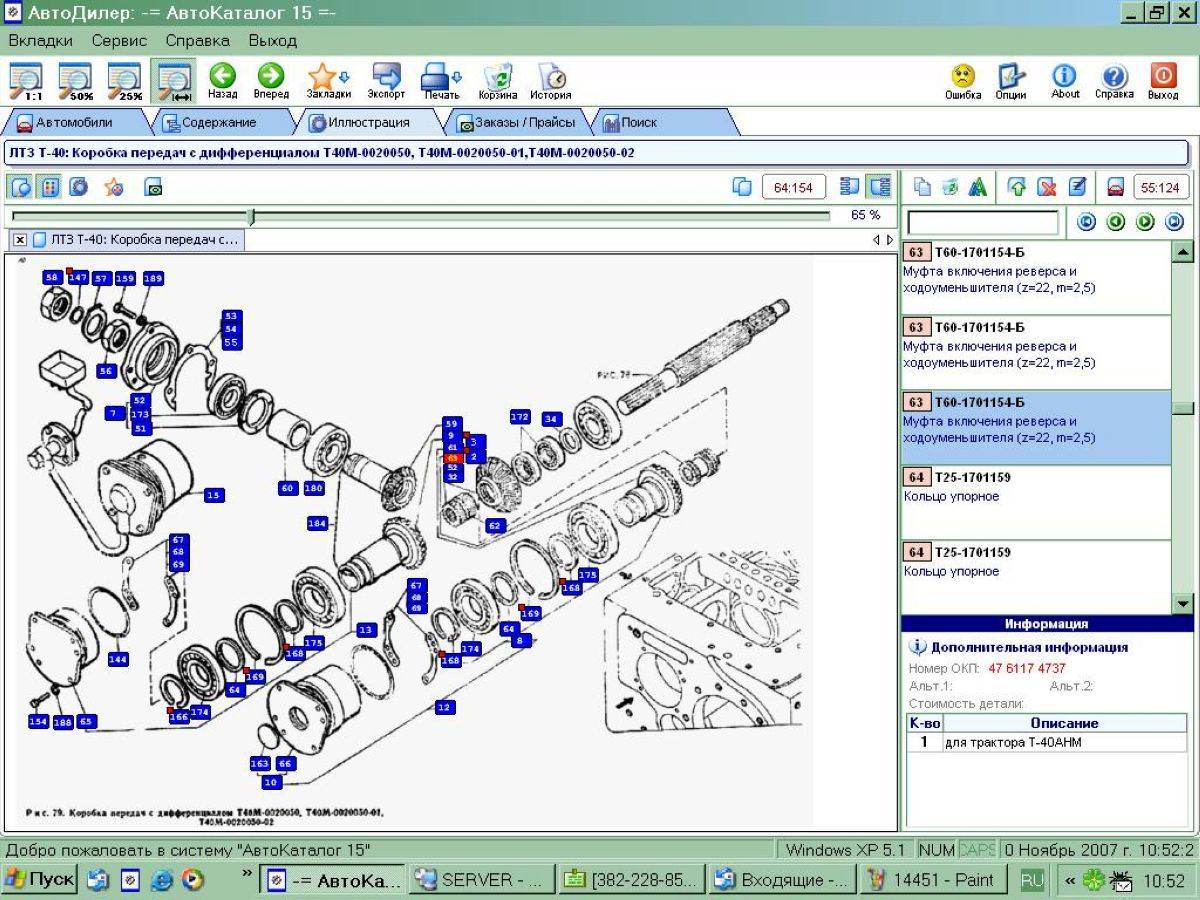Click callout number 15 on diagram
The height and width of the screenshot is (900, 1200).
[x=213, y=495]
